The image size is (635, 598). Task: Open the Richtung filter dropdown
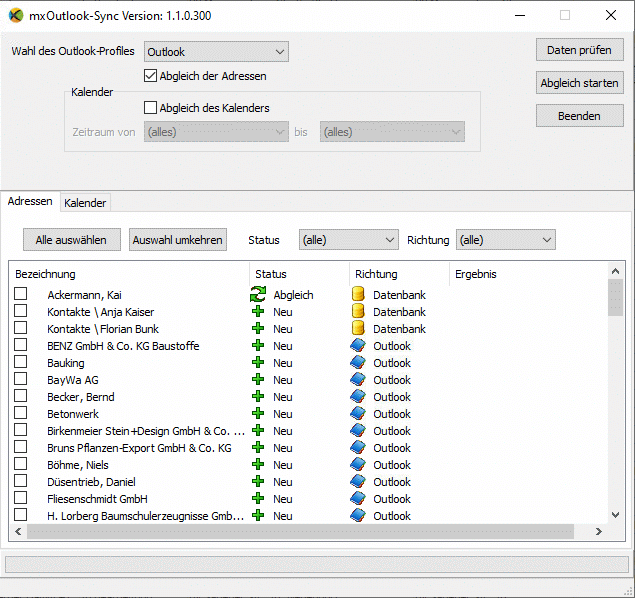[x=505, y=240]
